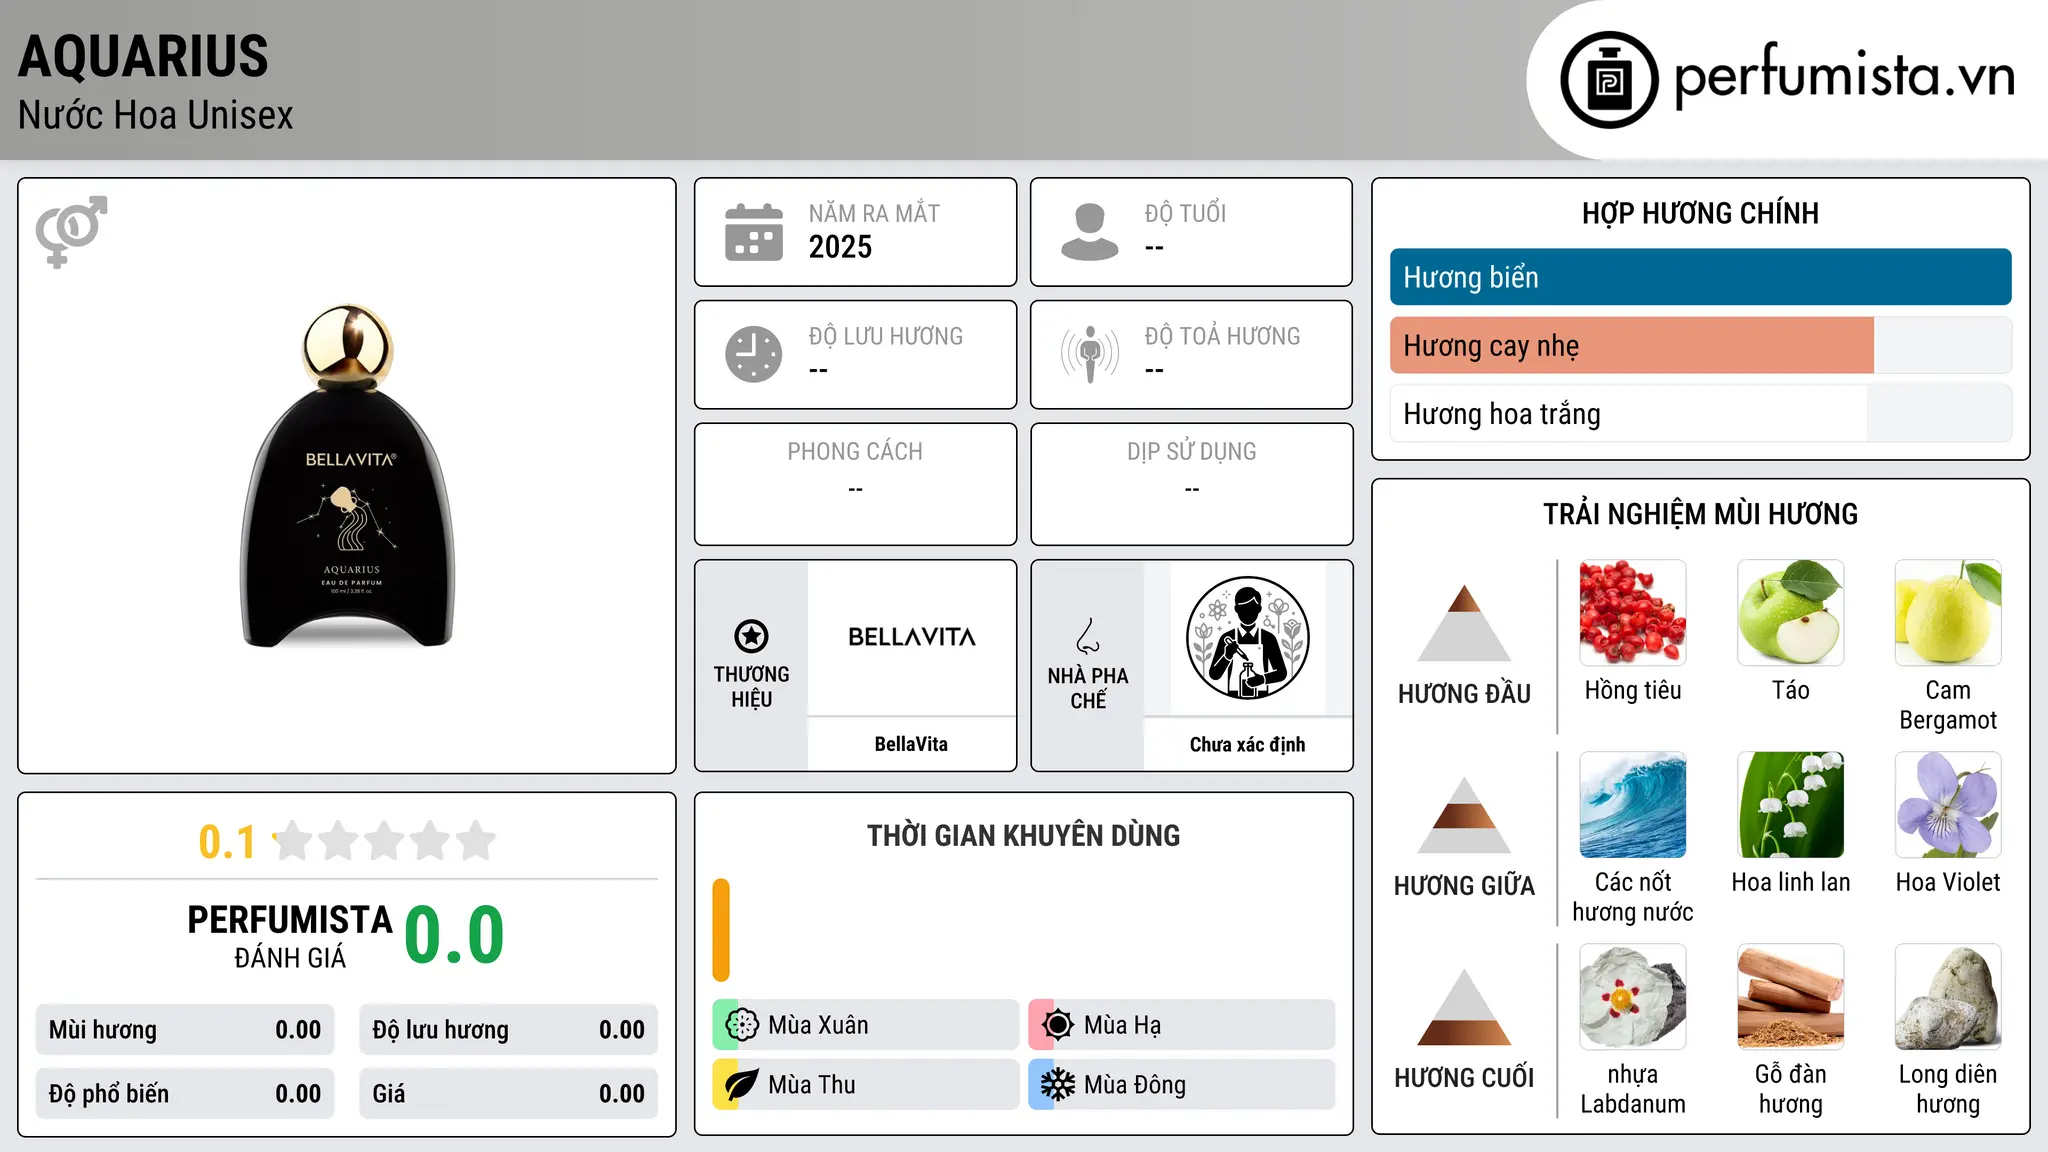The height and width of the screenshot is (1152, 2048).
Task: Click the Thời gian khuyên dùng heading
Action: click(x=1023, y=835)
